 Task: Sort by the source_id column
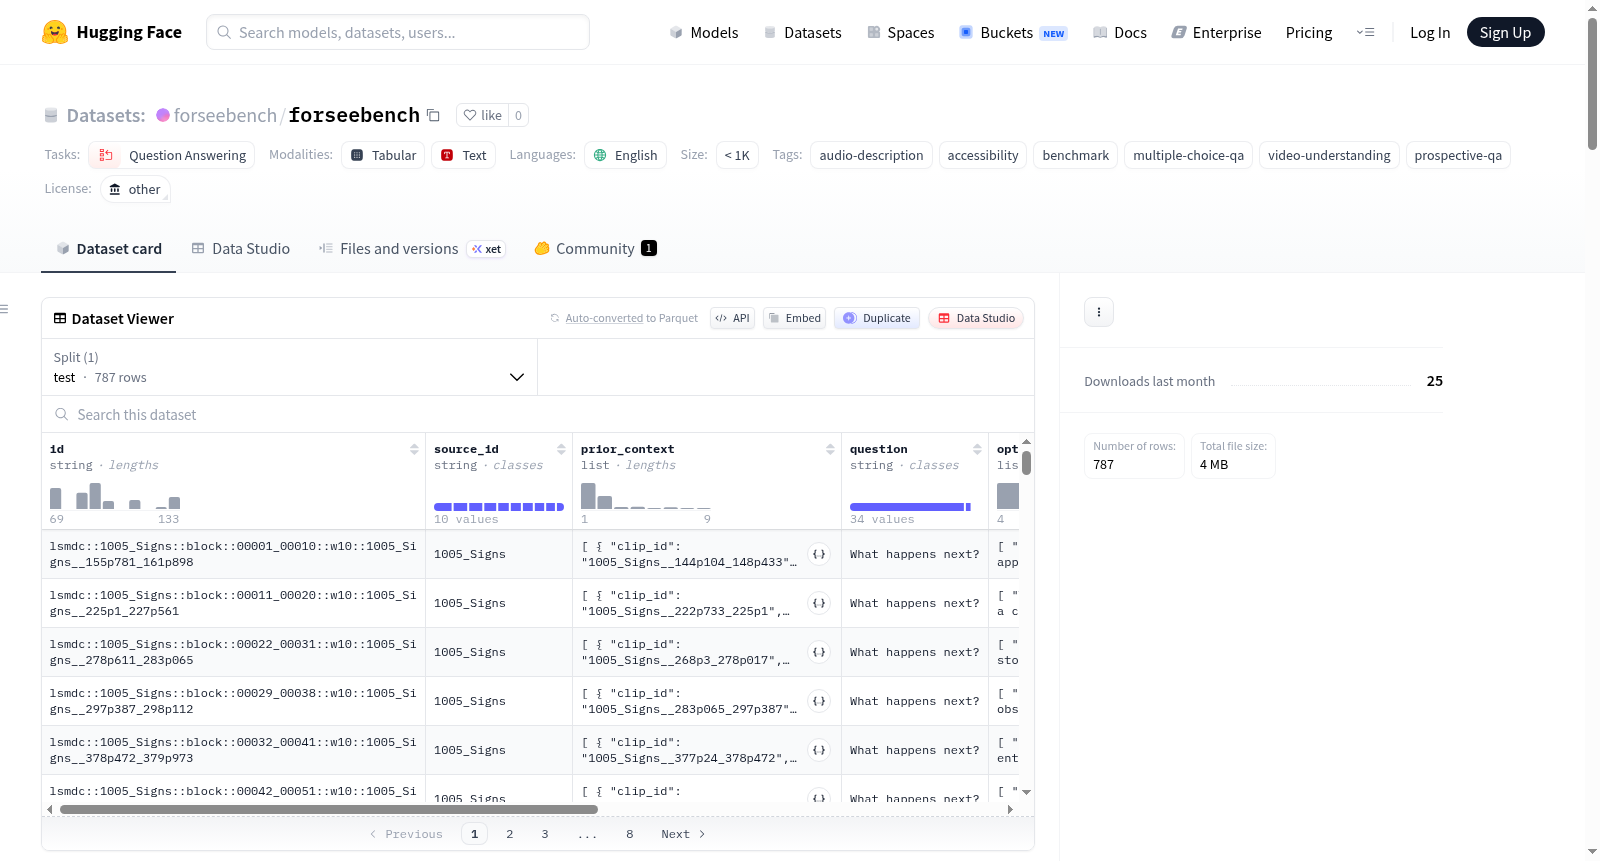click(x=561, y=449)
